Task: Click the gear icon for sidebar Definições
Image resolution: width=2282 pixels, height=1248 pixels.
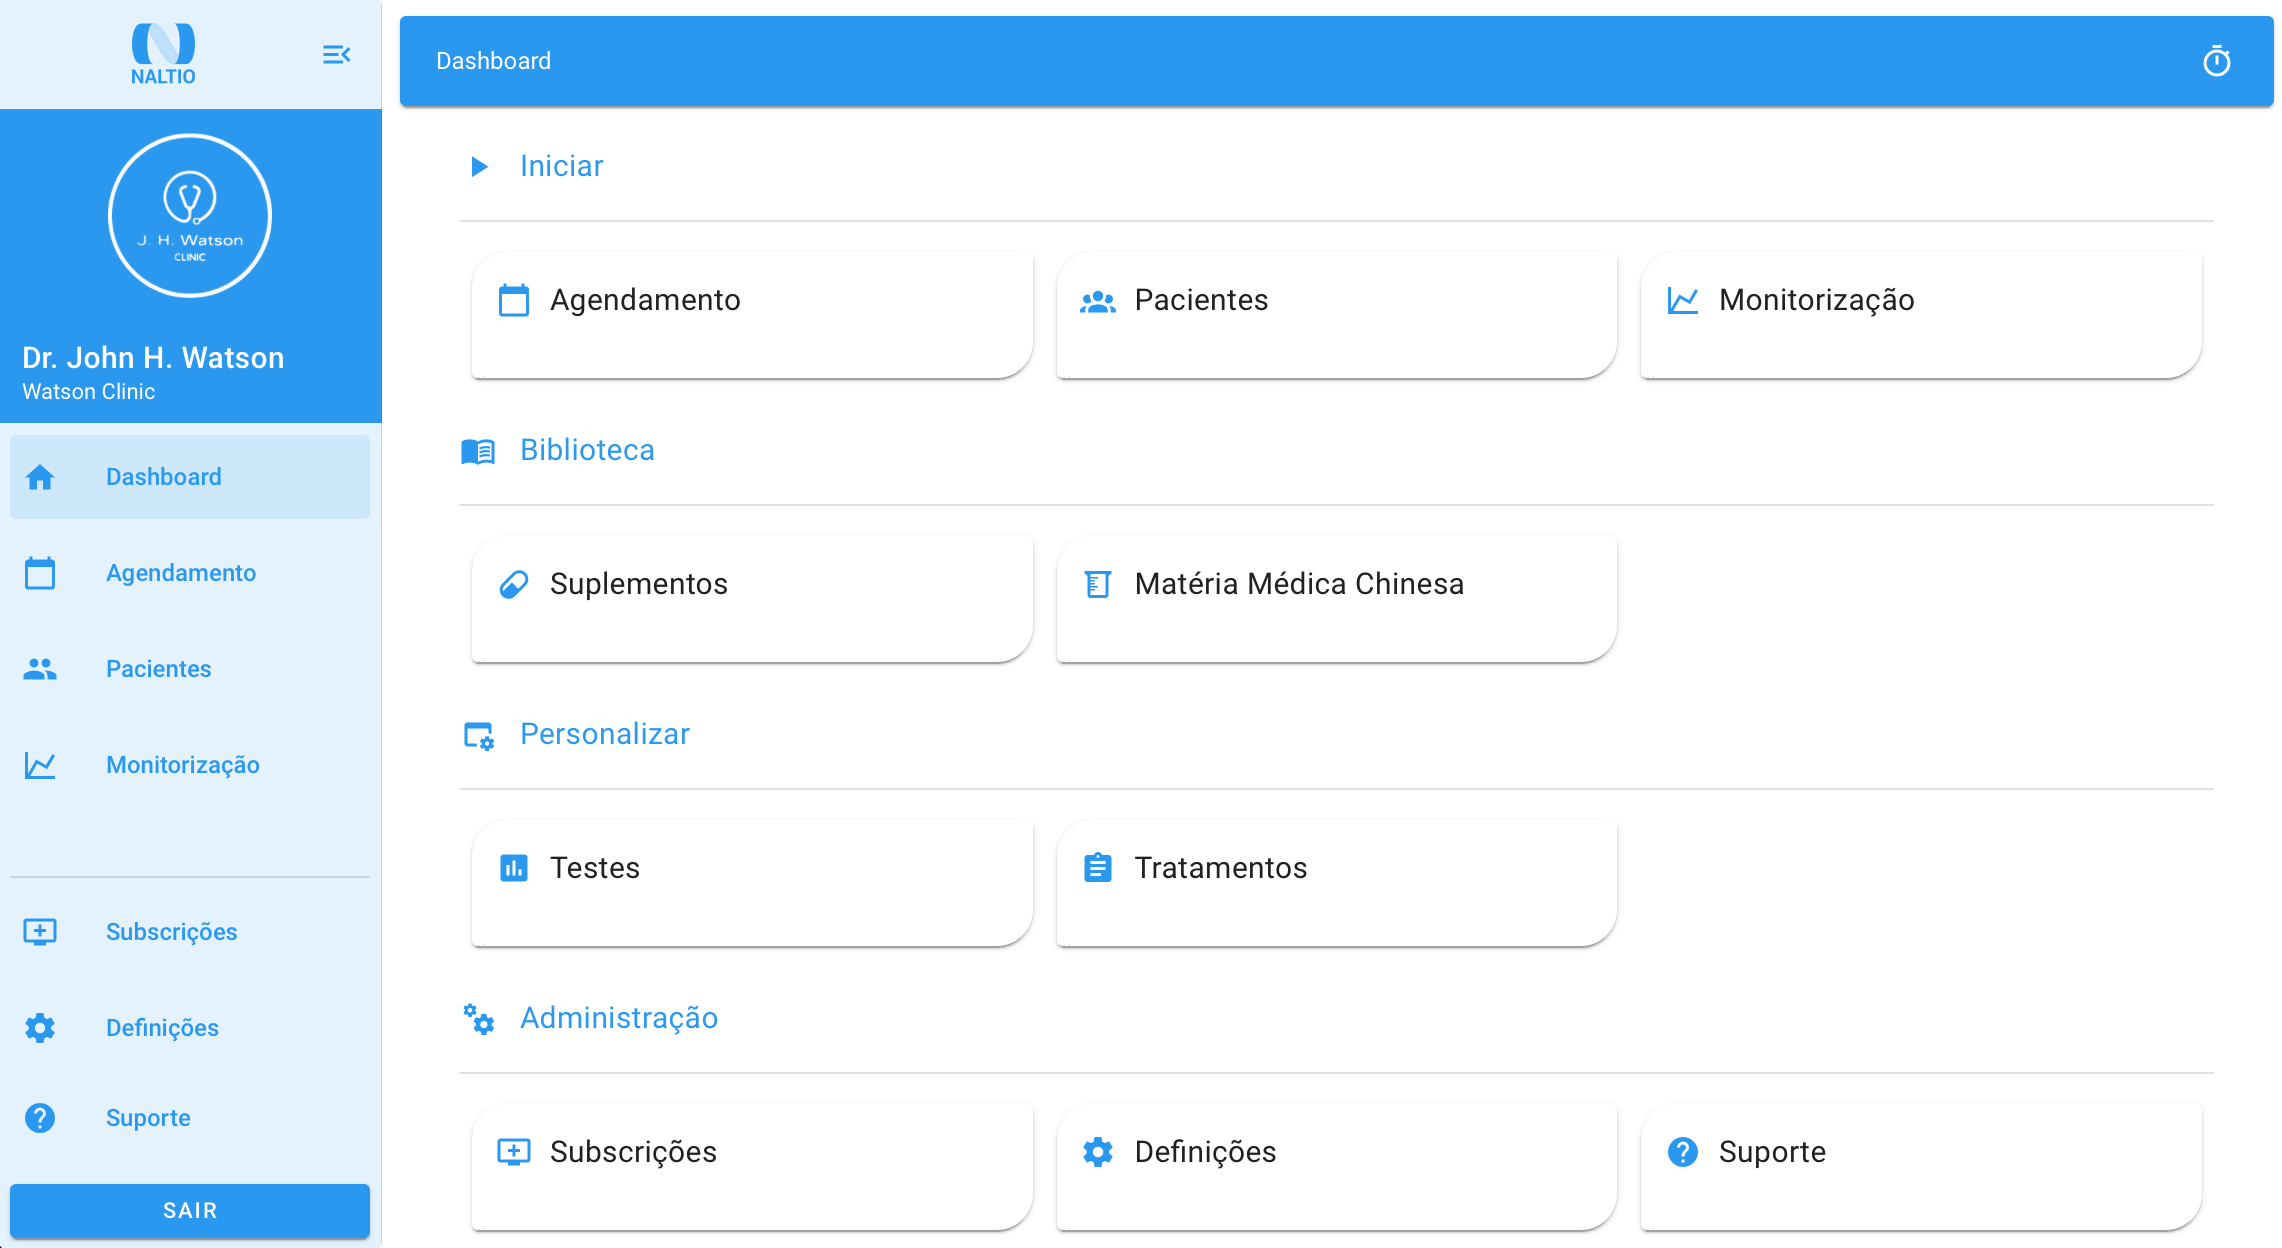Action: [x=40, y=1028]
